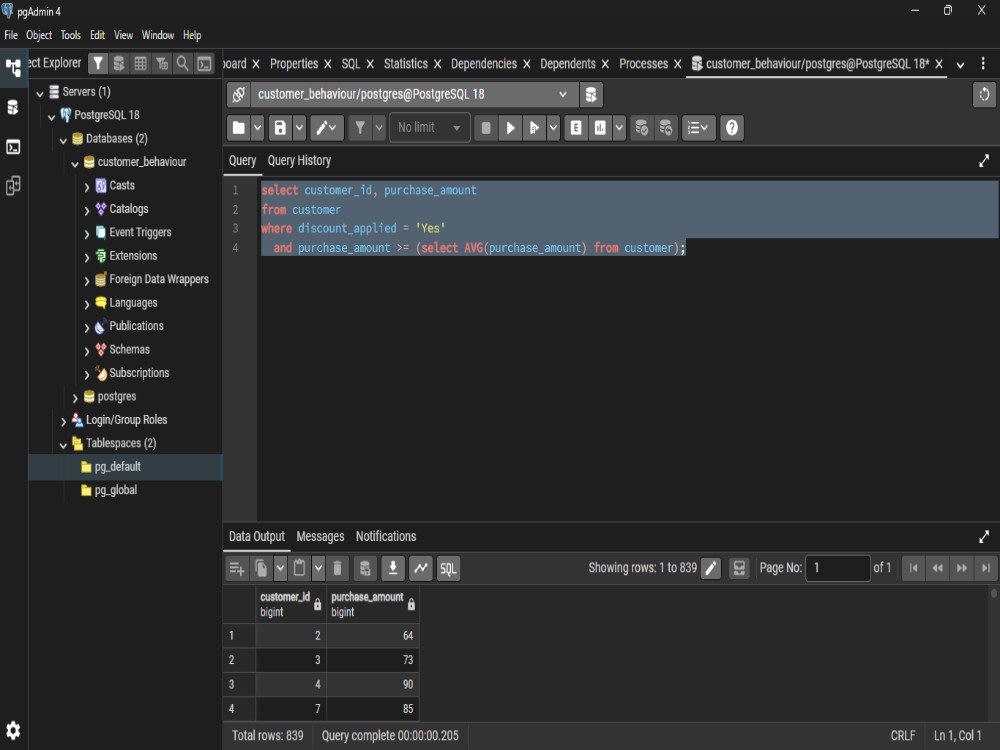The width and height of the screenshot is (1000, 750).
Task: Open the Query Tool from the explorer toolbar
Action: [x=119, y=63]
